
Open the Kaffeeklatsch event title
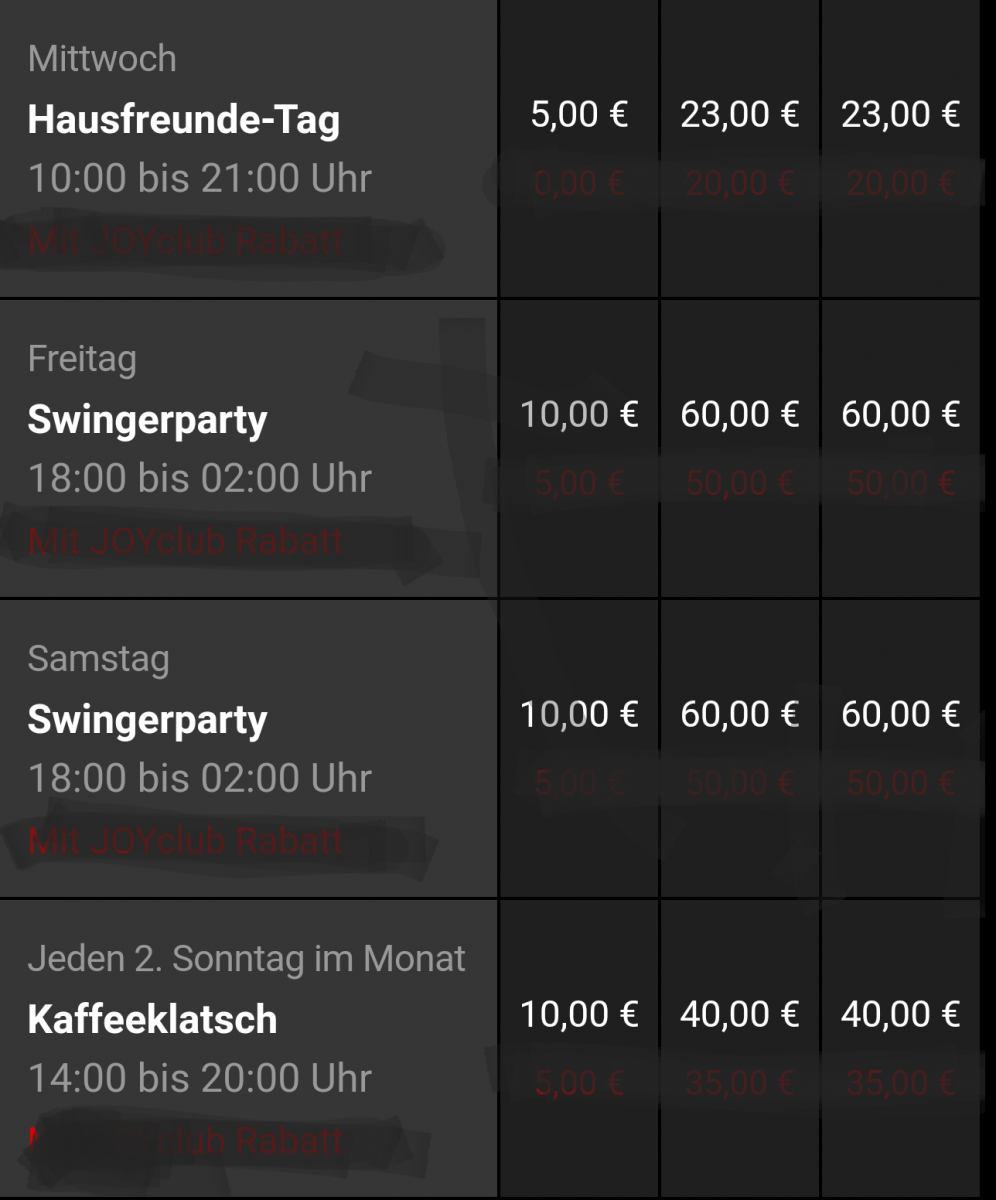[x=152, y=1020]
